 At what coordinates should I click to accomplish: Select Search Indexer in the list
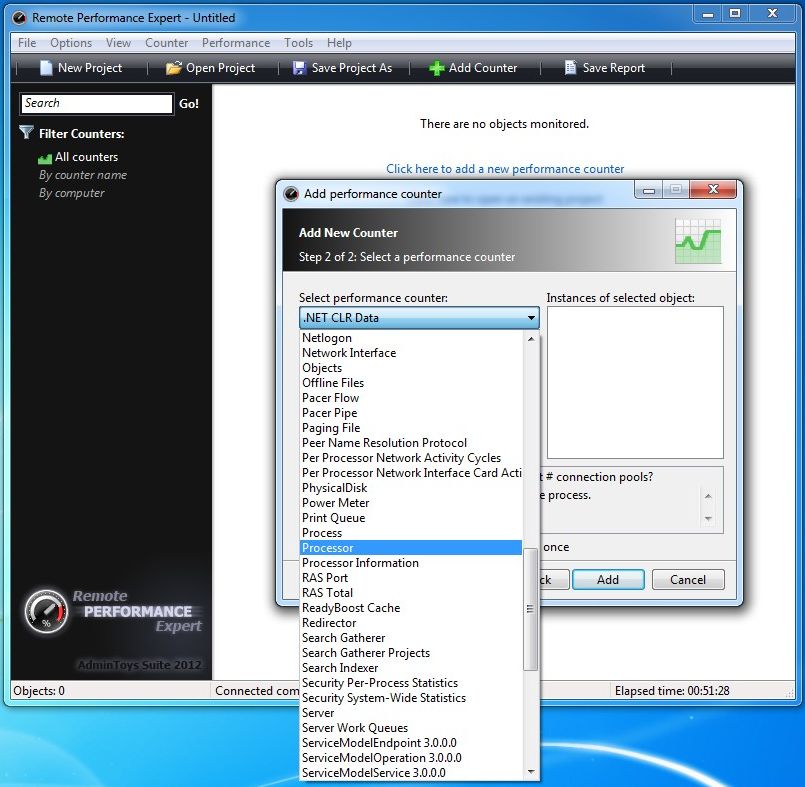pyautogui.click(x=411, y=667)
